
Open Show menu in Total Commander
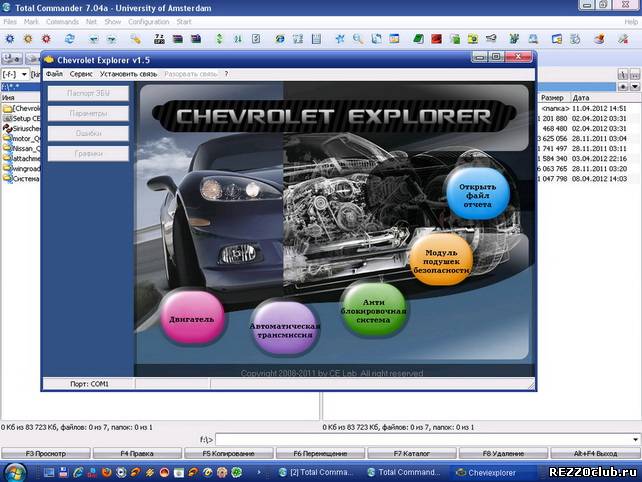click(x=113, y=22)
